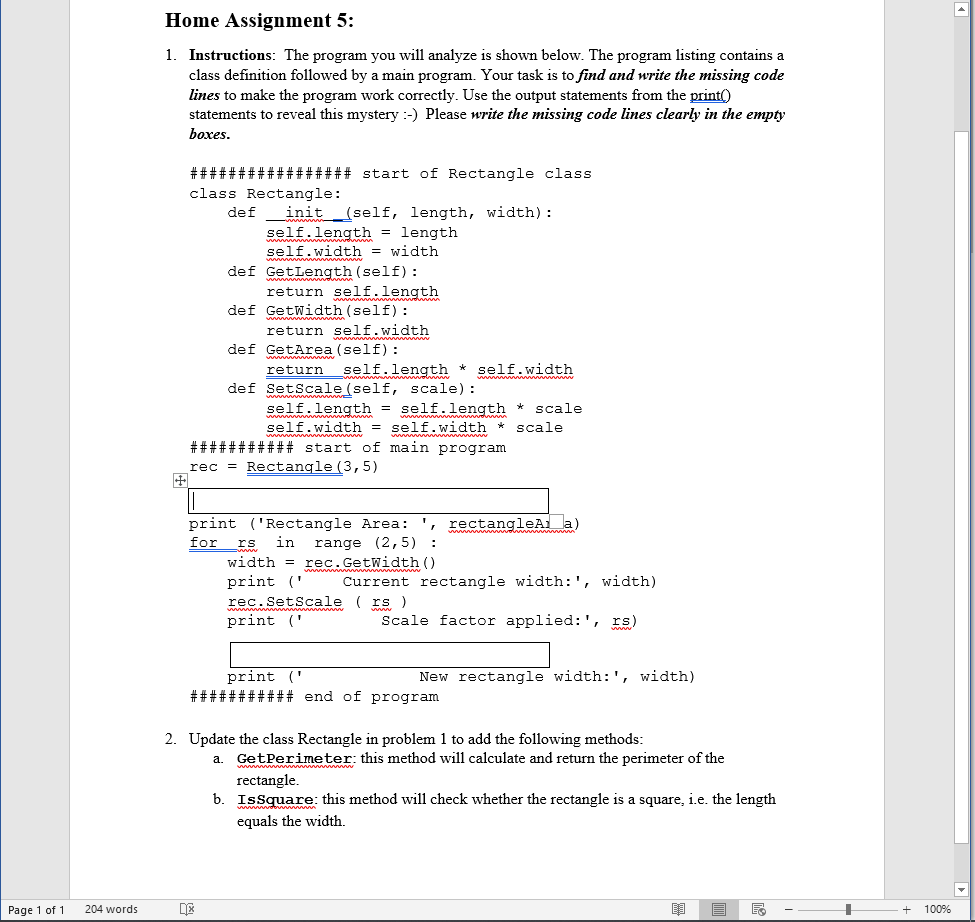This screenshot has width=975, height=922.
Task: Click the proofing errors icon in status bar
Action: point(186,909)
